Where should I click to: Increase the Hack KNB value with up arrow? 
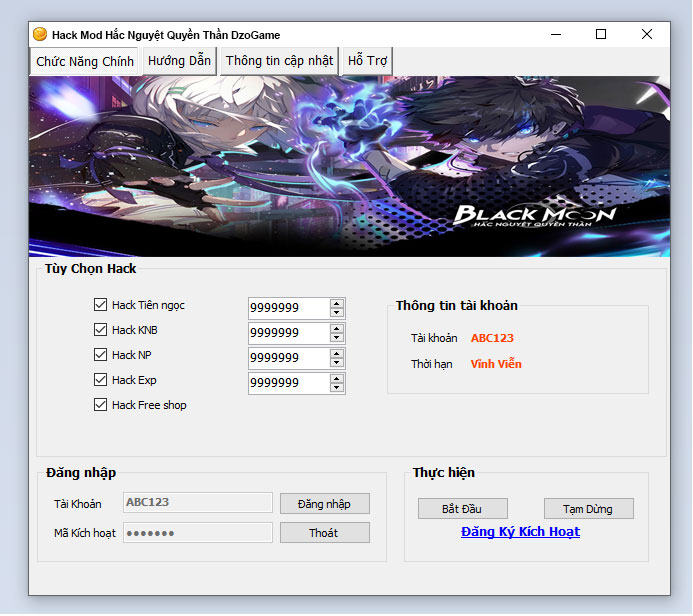(337, 328)
